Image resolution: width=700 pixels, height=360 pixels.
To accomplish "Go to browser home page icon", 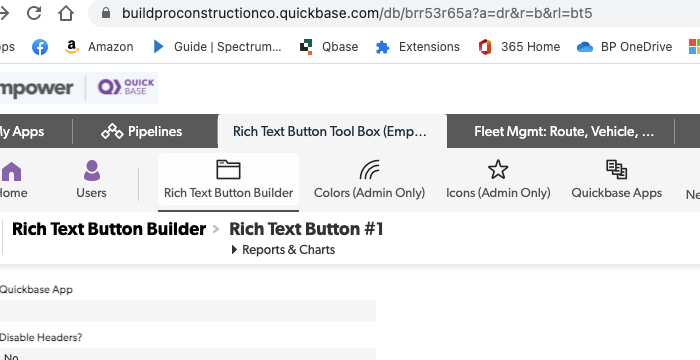I will (66, 13).
